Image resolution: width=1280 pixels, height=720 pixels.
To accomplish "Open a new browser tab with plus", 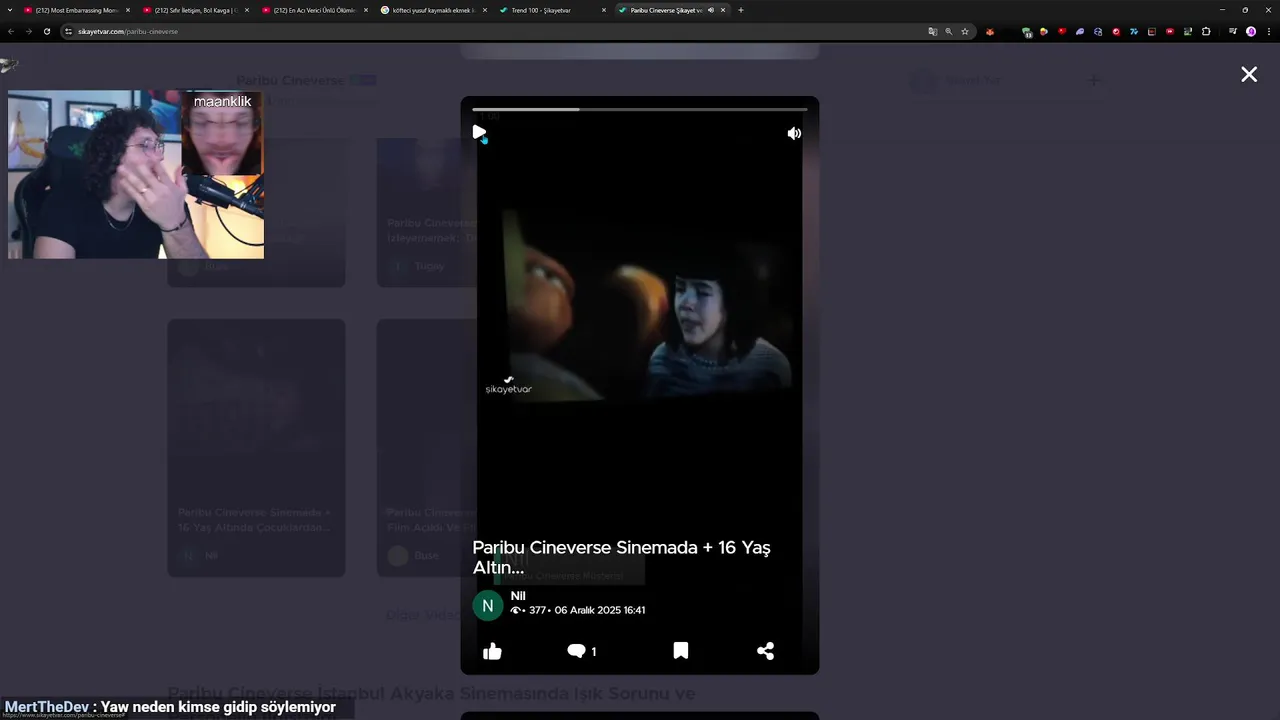I will click(741, 10).
